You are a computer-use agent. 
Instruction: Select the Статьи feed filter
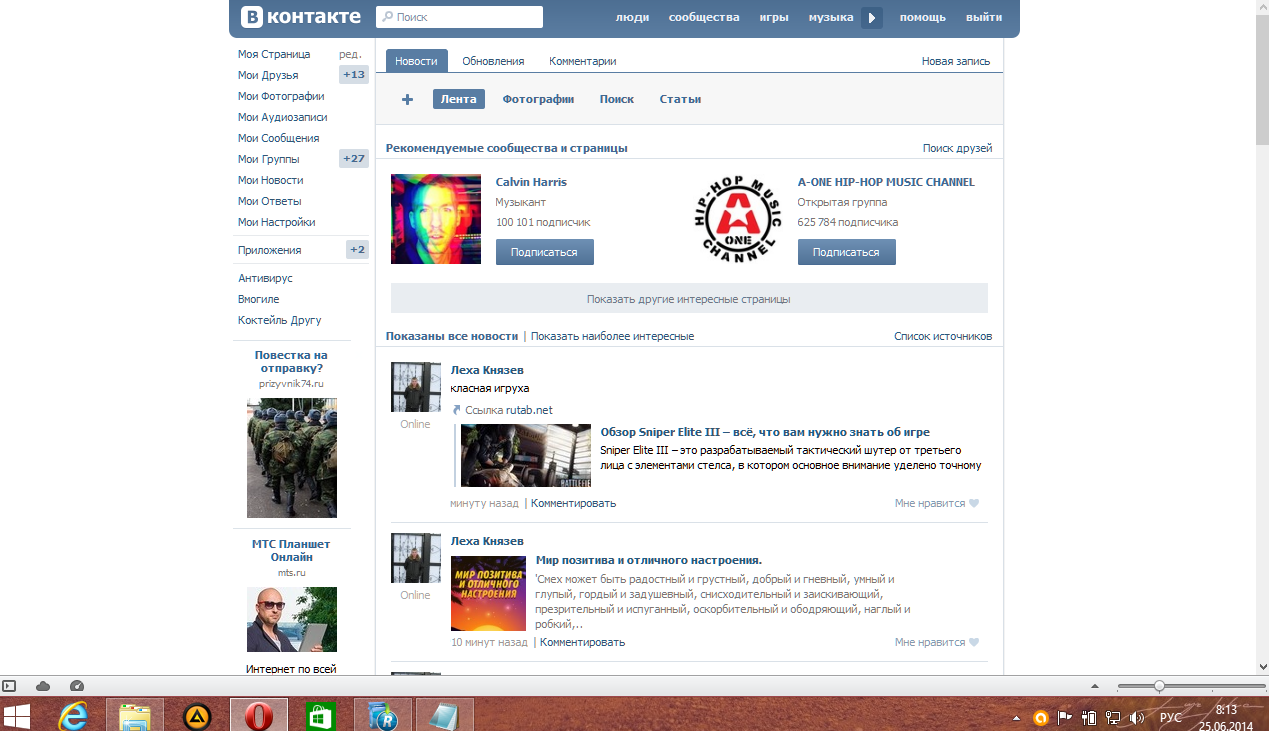click(680, 99)
